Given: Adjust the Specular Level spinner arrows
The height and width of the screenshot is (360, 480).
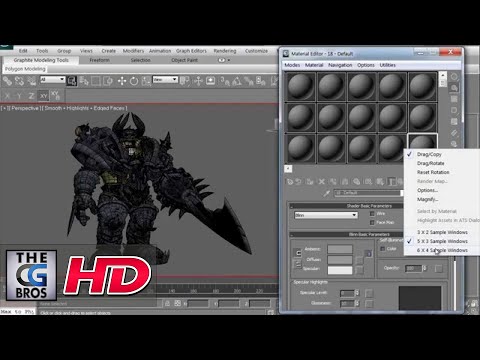Looking at the screenshot, I should pyautogui.click(x=357, y=293).
